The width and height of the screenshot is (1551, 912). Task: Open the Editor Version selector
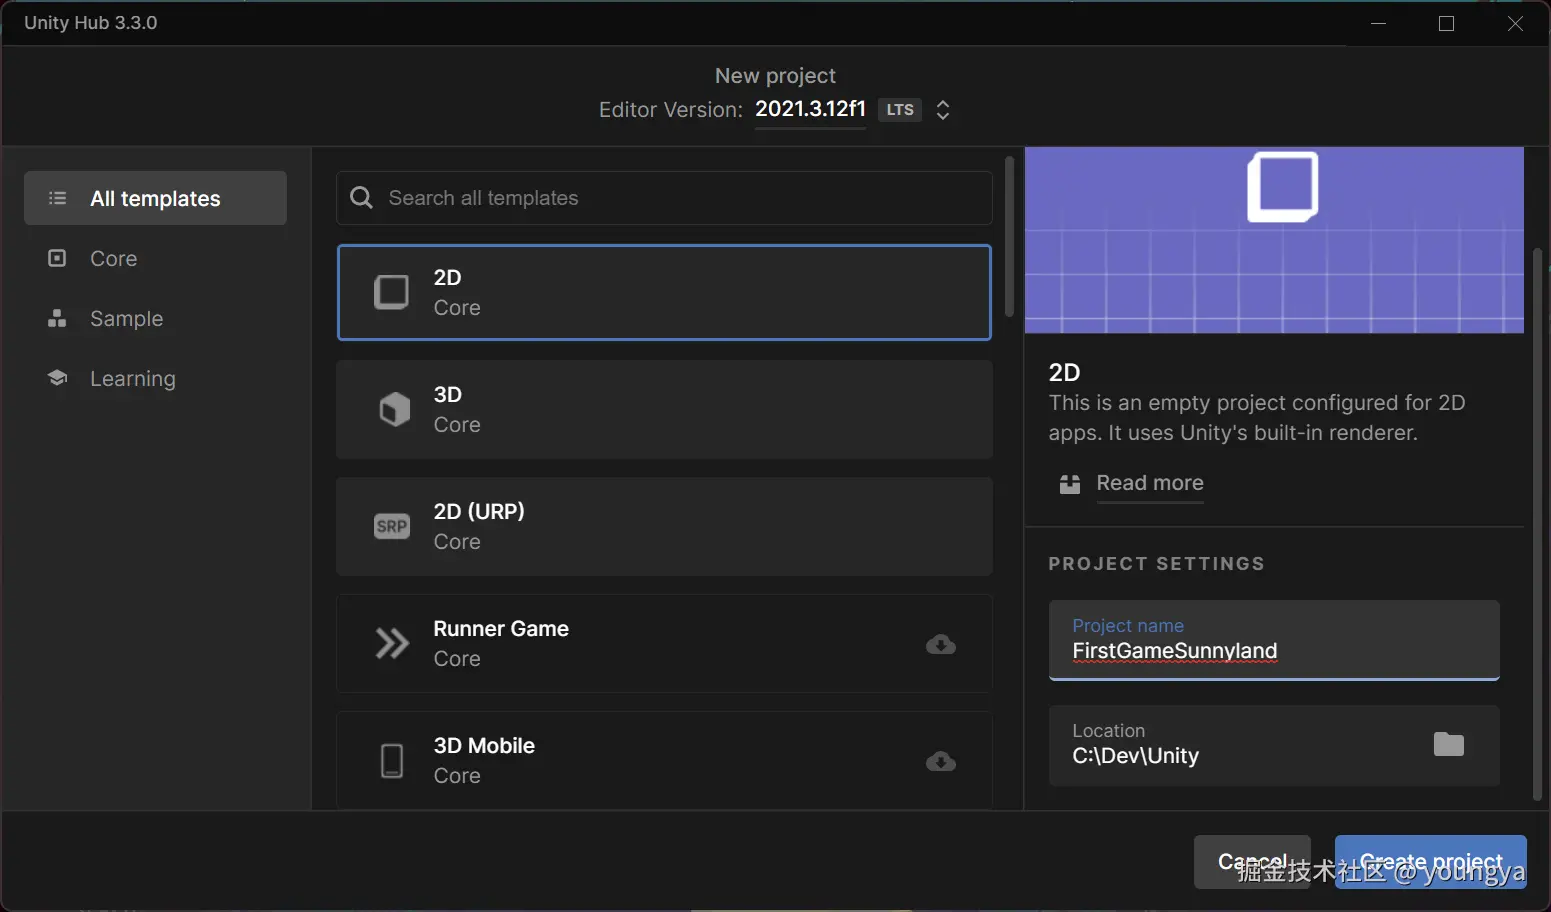(942, 110)
